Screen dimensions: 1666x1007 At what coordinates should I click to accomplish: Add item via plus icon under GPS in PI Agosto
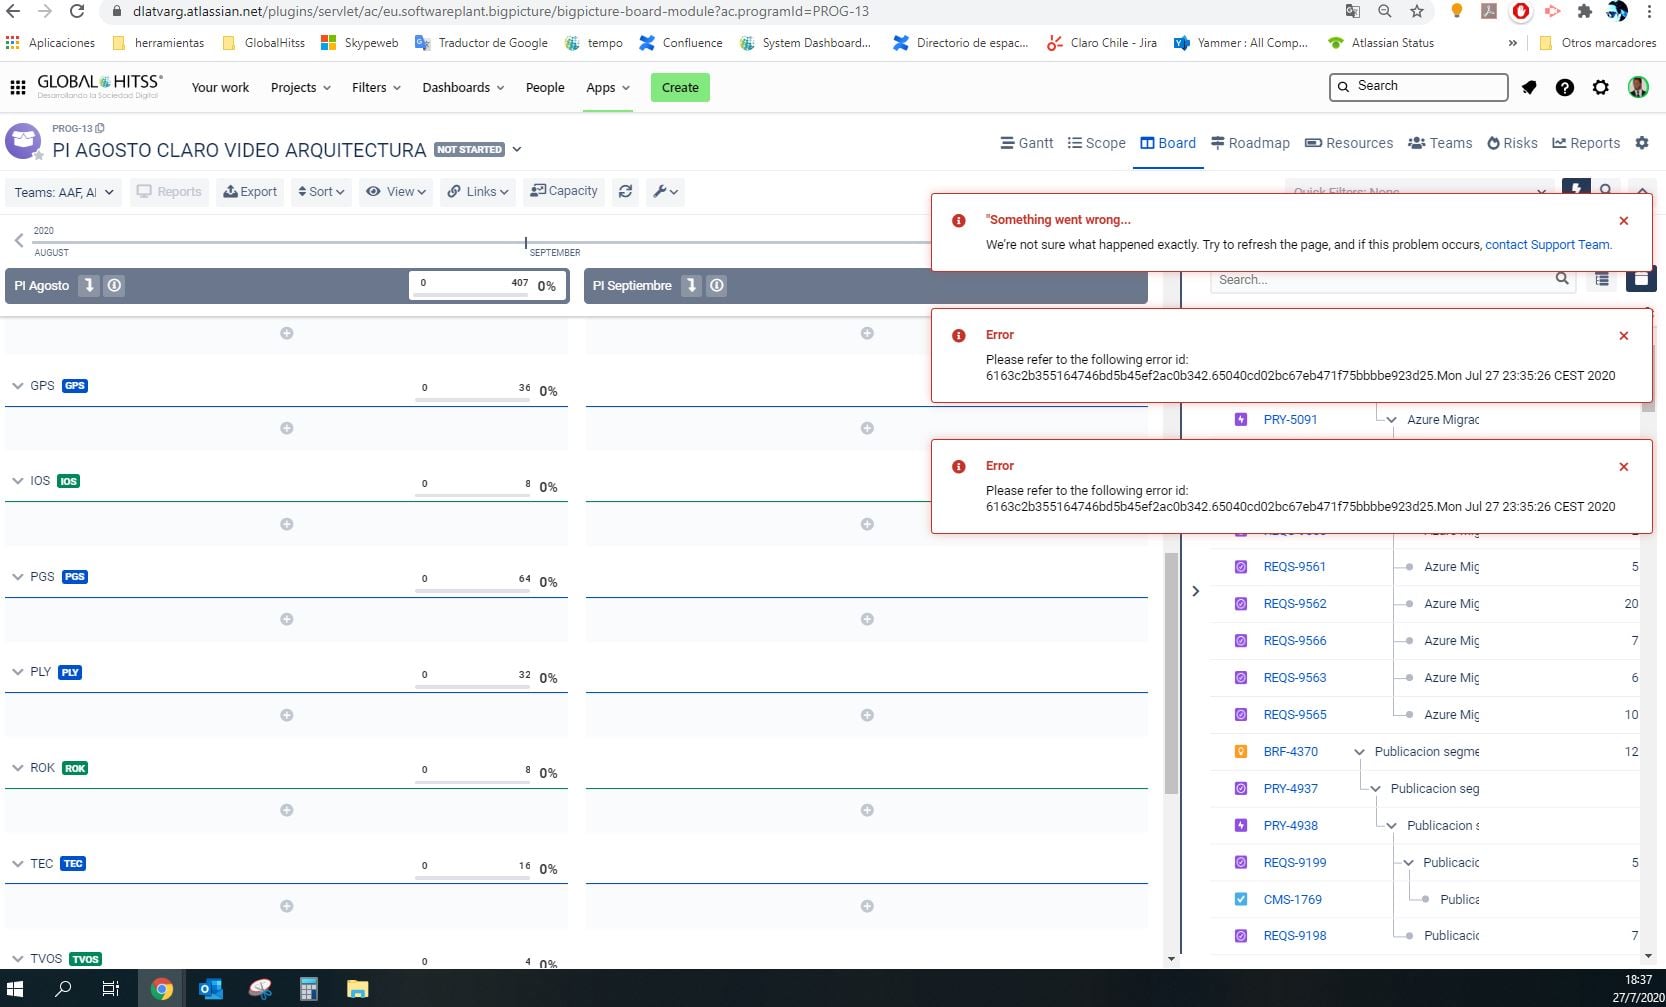pyautogui.click(x=287, y=428)
